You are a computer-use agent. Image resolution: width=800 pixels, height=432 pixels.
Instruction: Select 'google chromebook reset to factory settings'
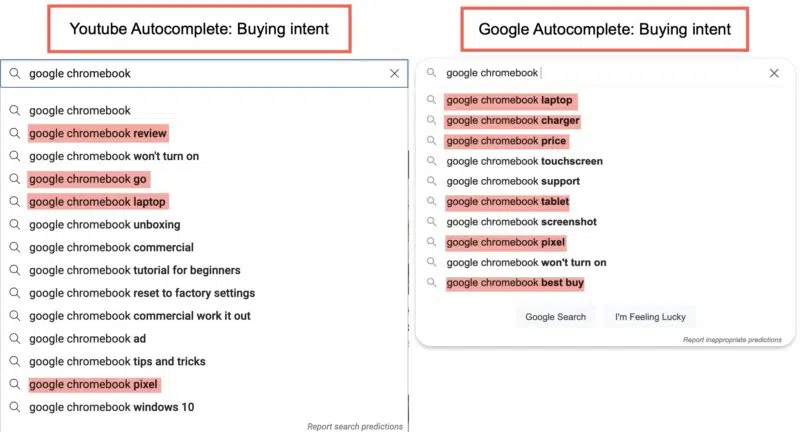click(x=141, y=293)
